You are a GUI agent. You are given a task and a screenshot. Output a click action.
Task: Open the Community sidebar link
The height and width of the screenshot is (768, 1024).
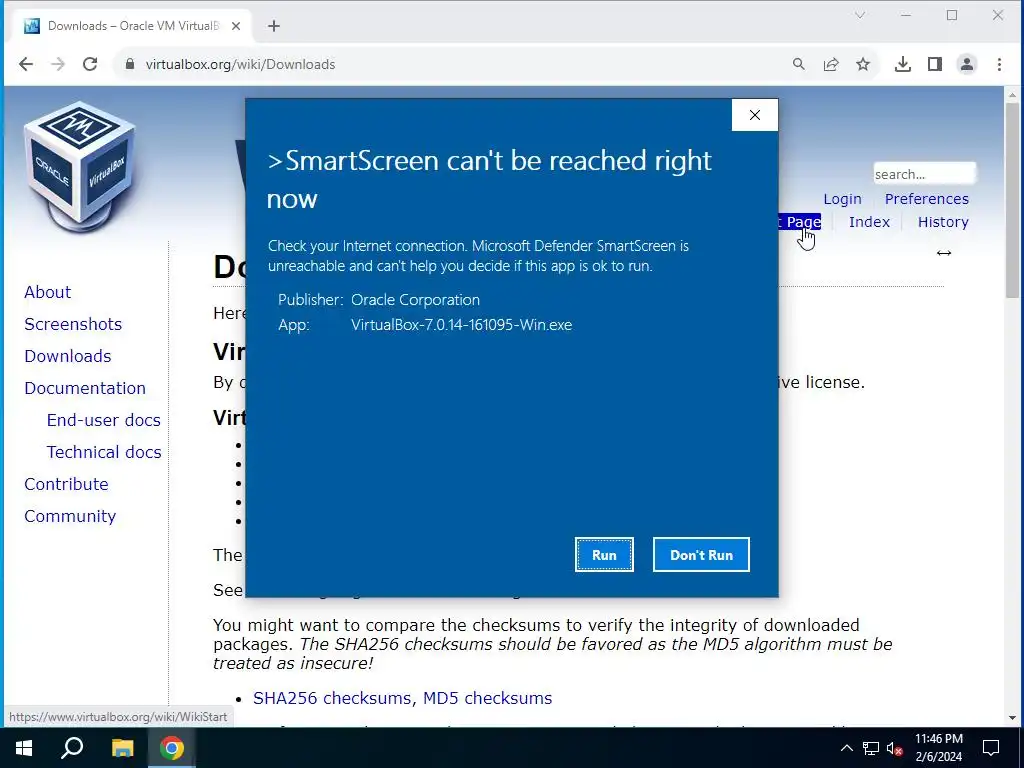point(70,516)
